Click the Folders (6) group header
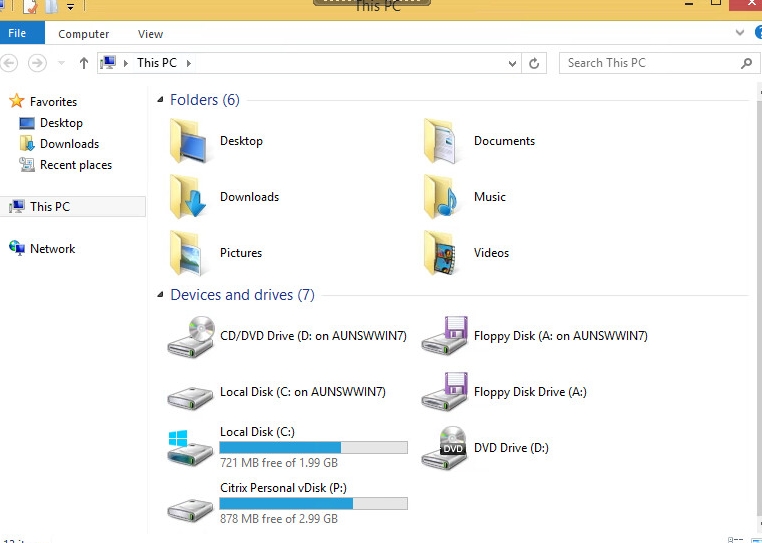The height and width of the screenshot is (543, 762). click(x=205, y=100)
